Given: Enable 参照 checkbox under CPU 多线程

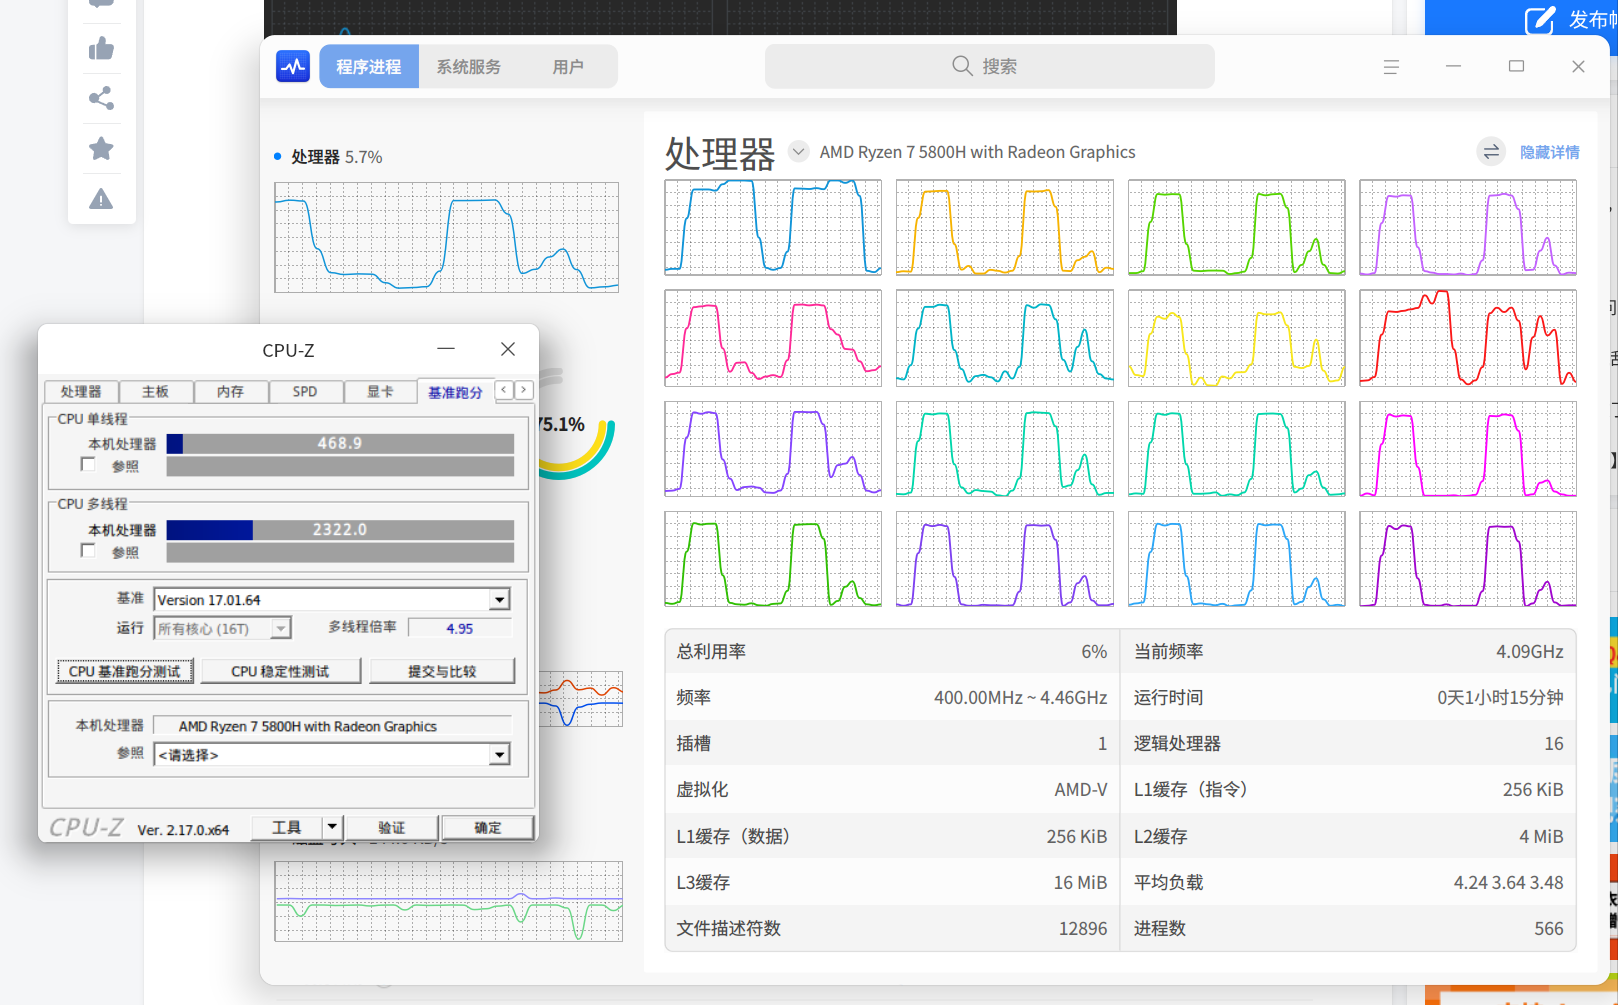Looking at the screenshot, I should coord(88,550).
